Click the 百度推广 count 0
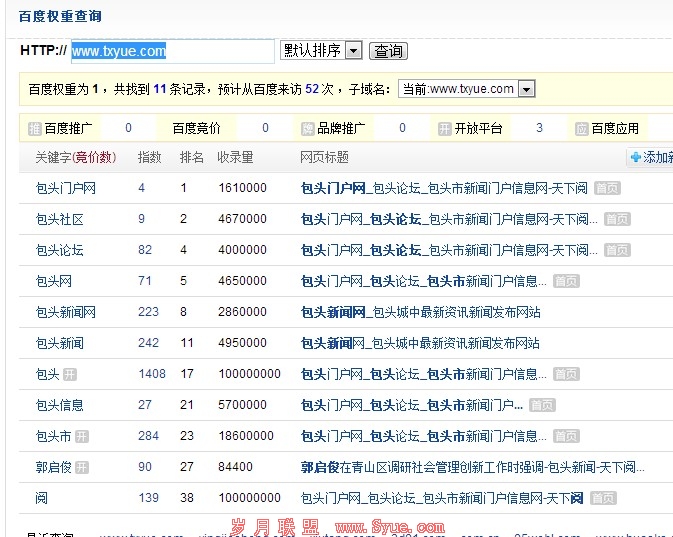The width and height of the screenshot is (673, 537). click(x=128, y=128)
